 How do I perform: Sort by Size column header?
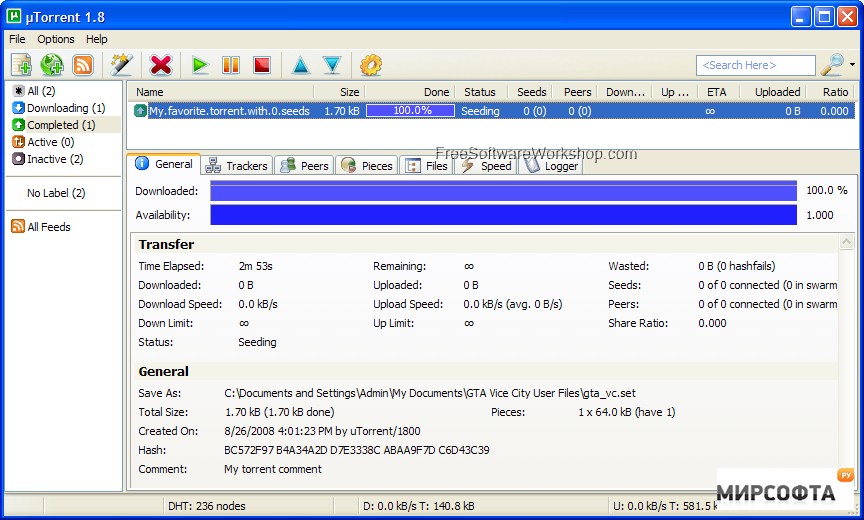pos(339,92)
